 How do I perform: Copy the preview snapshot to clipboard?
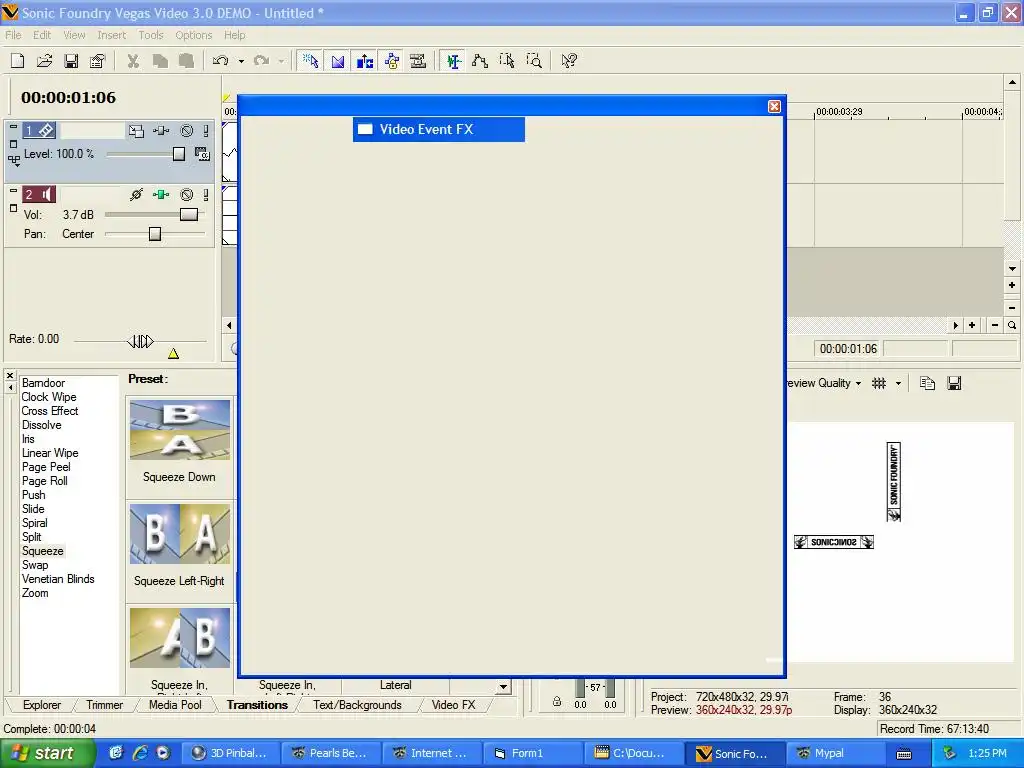pos(927,383)
